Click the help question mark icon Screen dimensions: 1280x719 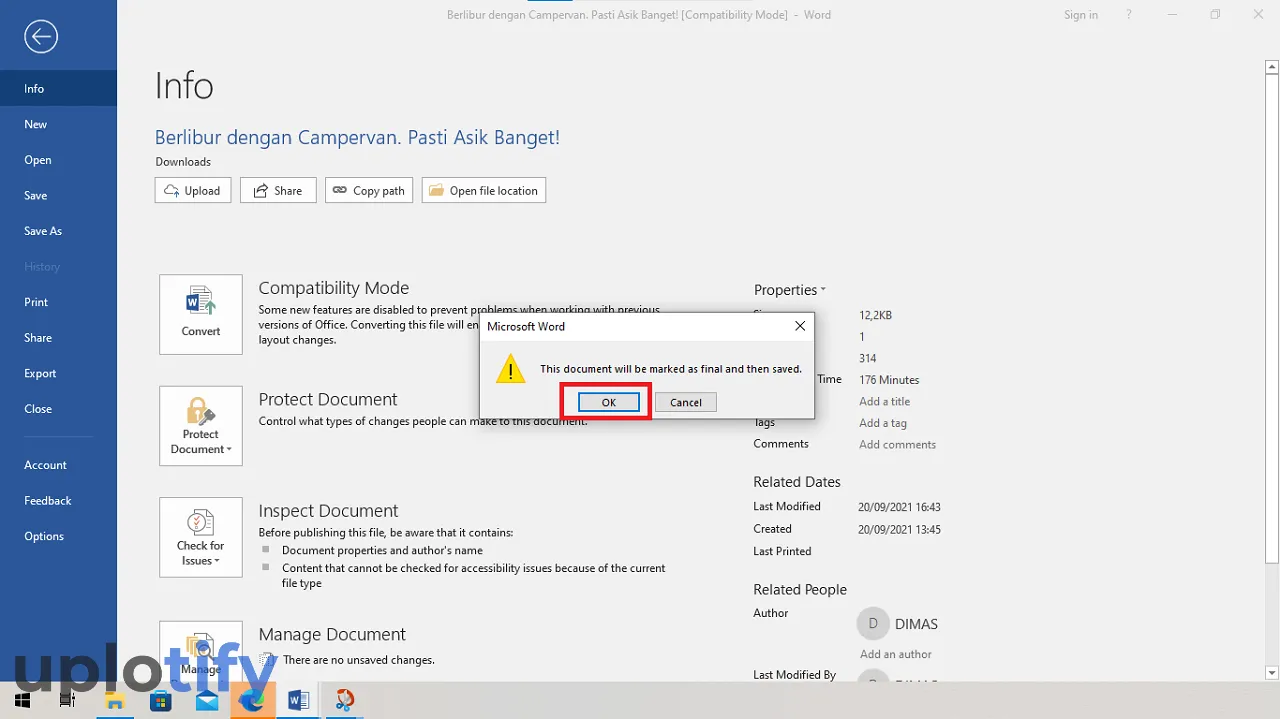tap(1129, 15)
